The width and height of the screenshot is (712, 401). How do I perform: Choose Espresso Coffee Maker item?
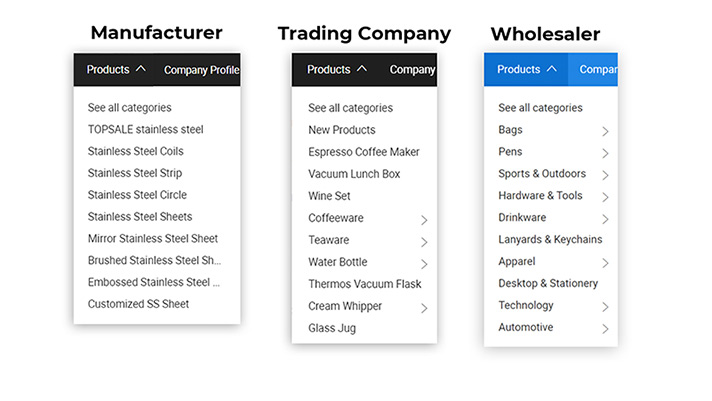(x=363, y=152)
